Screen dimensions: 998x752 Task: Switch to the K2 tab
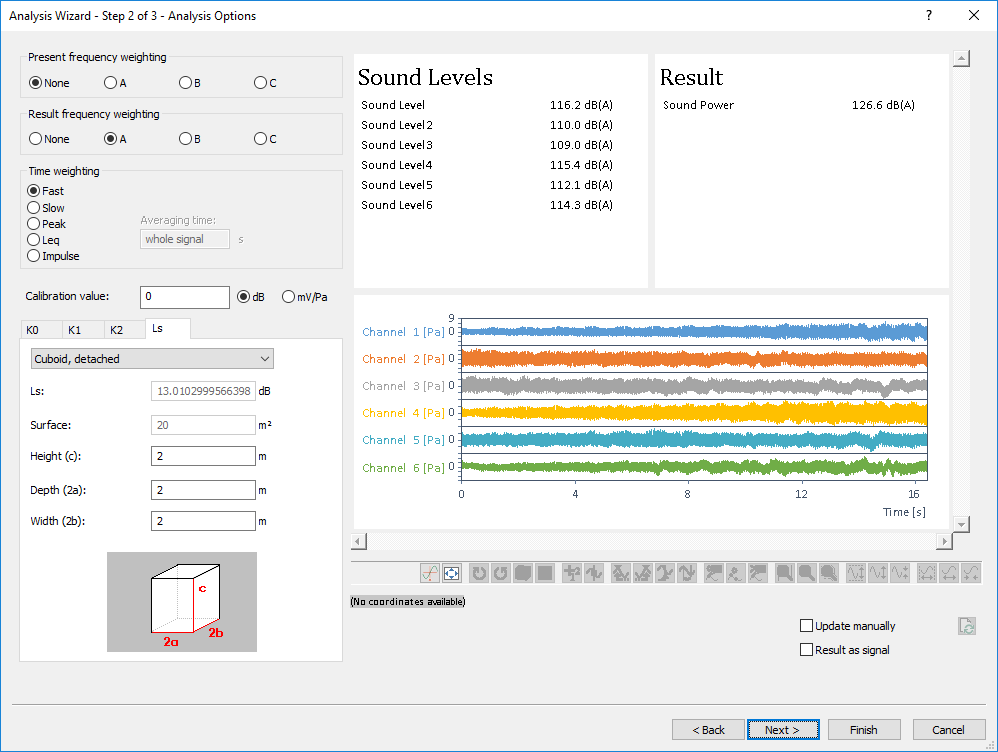124,330
